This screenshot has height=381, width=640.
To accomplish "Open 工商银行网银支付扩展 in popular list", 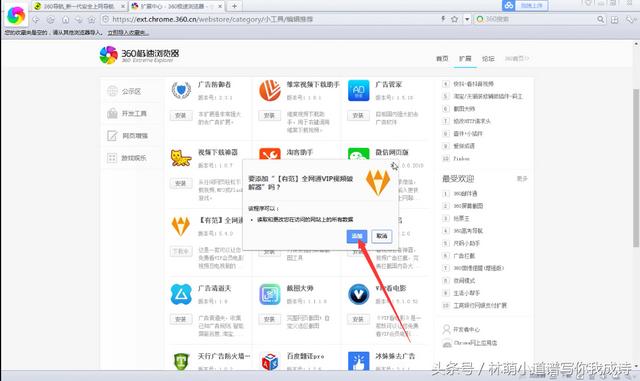I will [x=480, y=305].
